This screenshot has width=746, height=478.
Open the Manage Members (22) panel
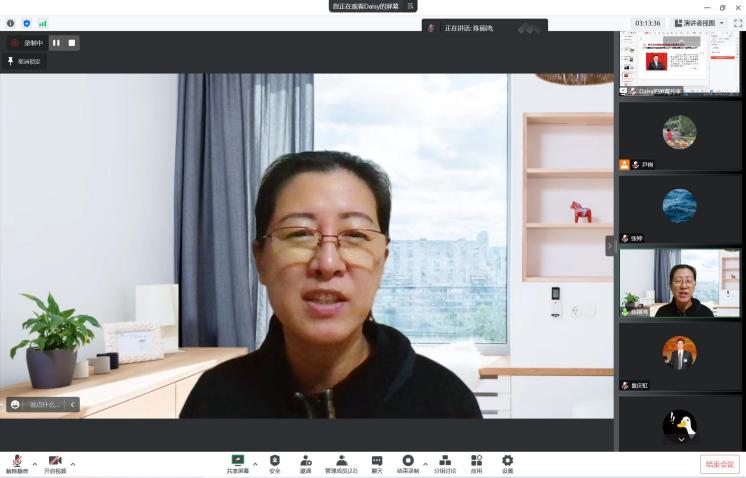click(x=341, y=464)
